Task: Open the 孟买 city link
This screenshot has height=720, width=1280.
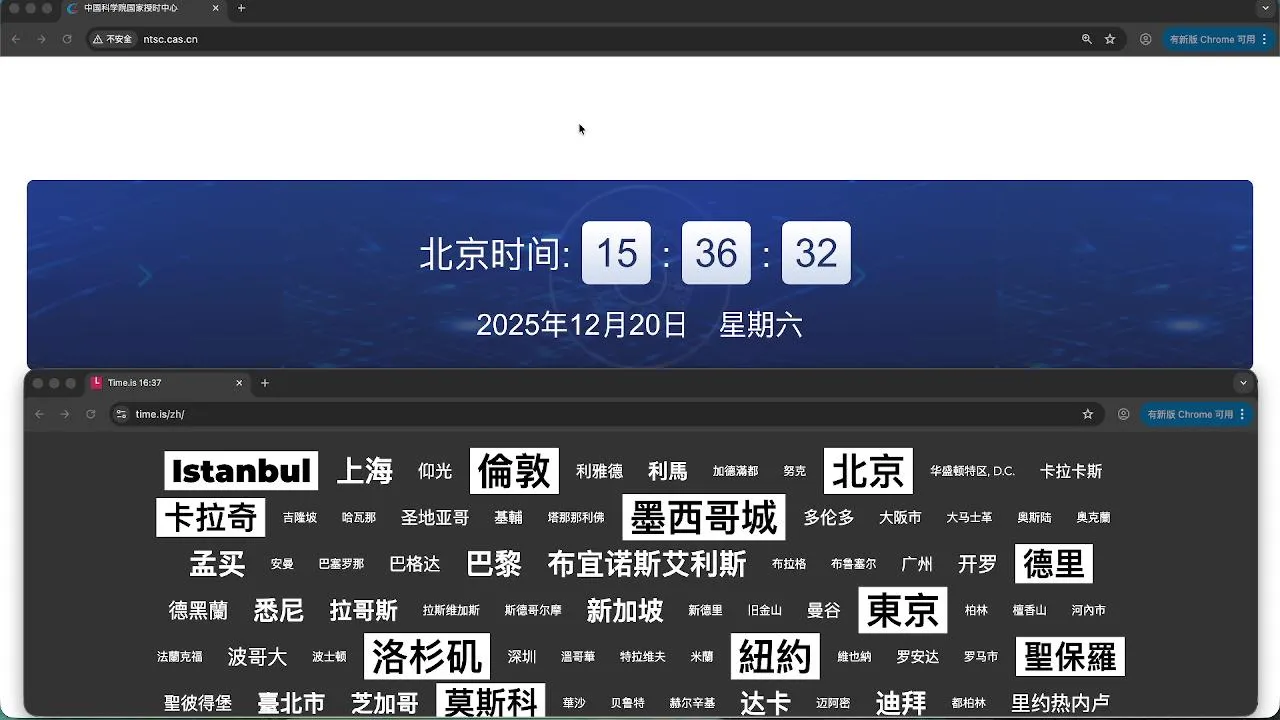Action: [x=218, y=564]
